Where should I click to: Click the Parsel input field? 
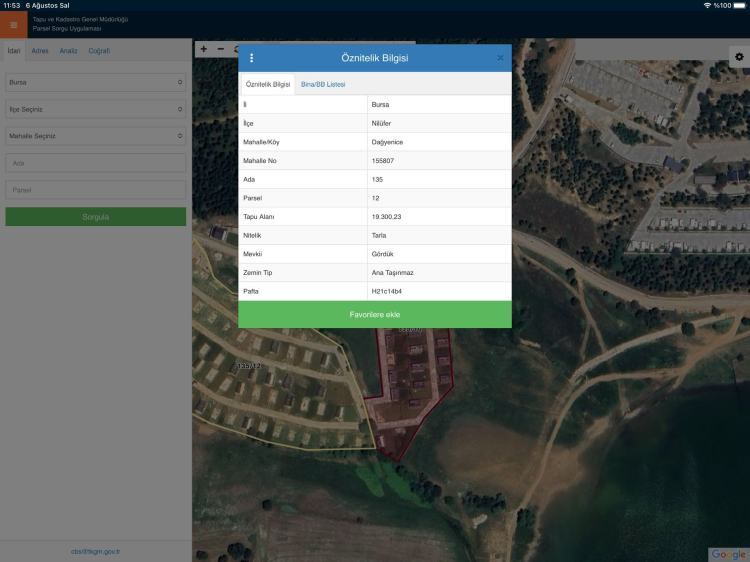click(x=95, y=189)
